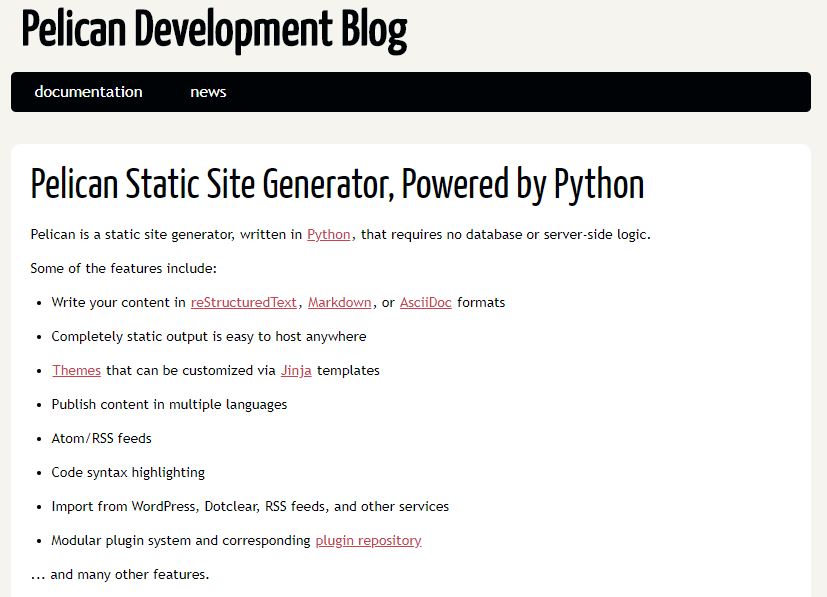The height and width of the screenshot is (597, 827).
Task: Select the 'Import from WordPress' list item
Action: pos(250,506)
